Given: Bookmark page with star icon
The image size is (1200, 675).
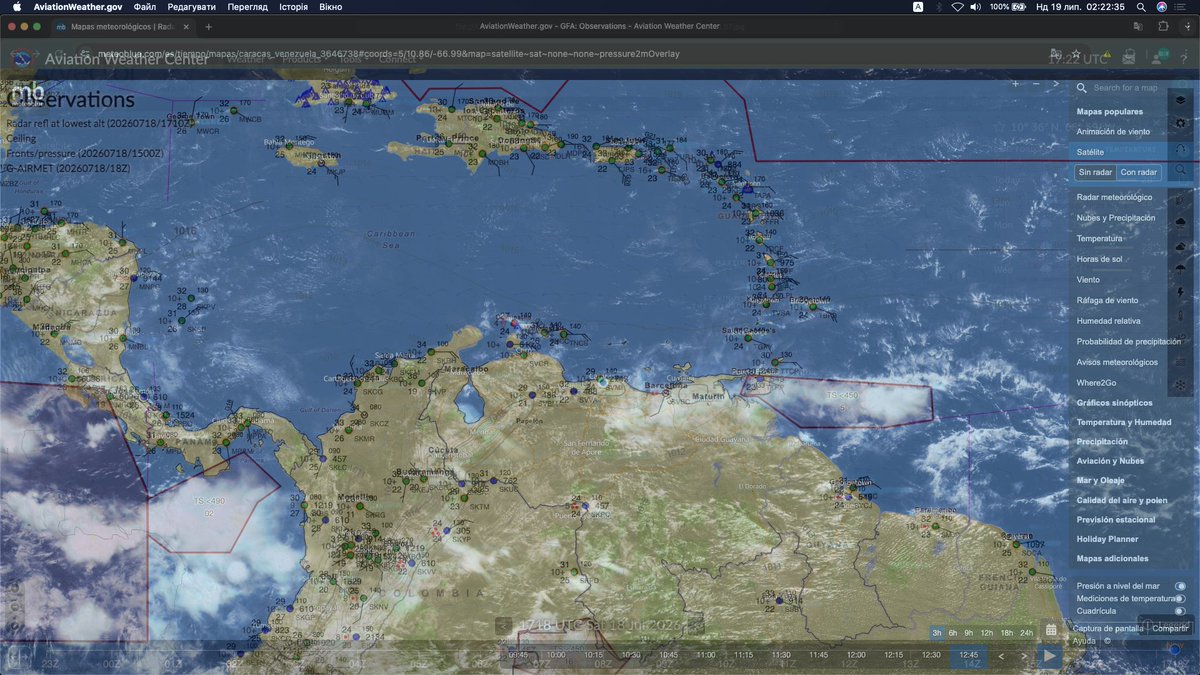Looking at the screenshot, I should tap(1075, 54).
